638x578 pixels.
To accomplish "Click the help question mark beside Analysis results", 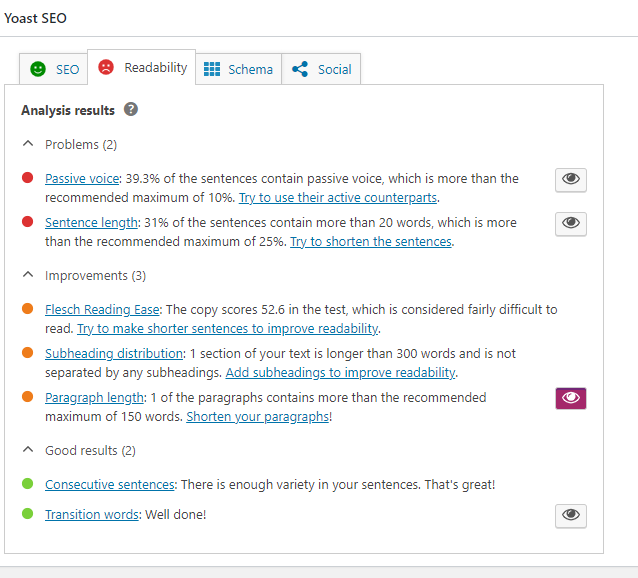I will [131, 109].
